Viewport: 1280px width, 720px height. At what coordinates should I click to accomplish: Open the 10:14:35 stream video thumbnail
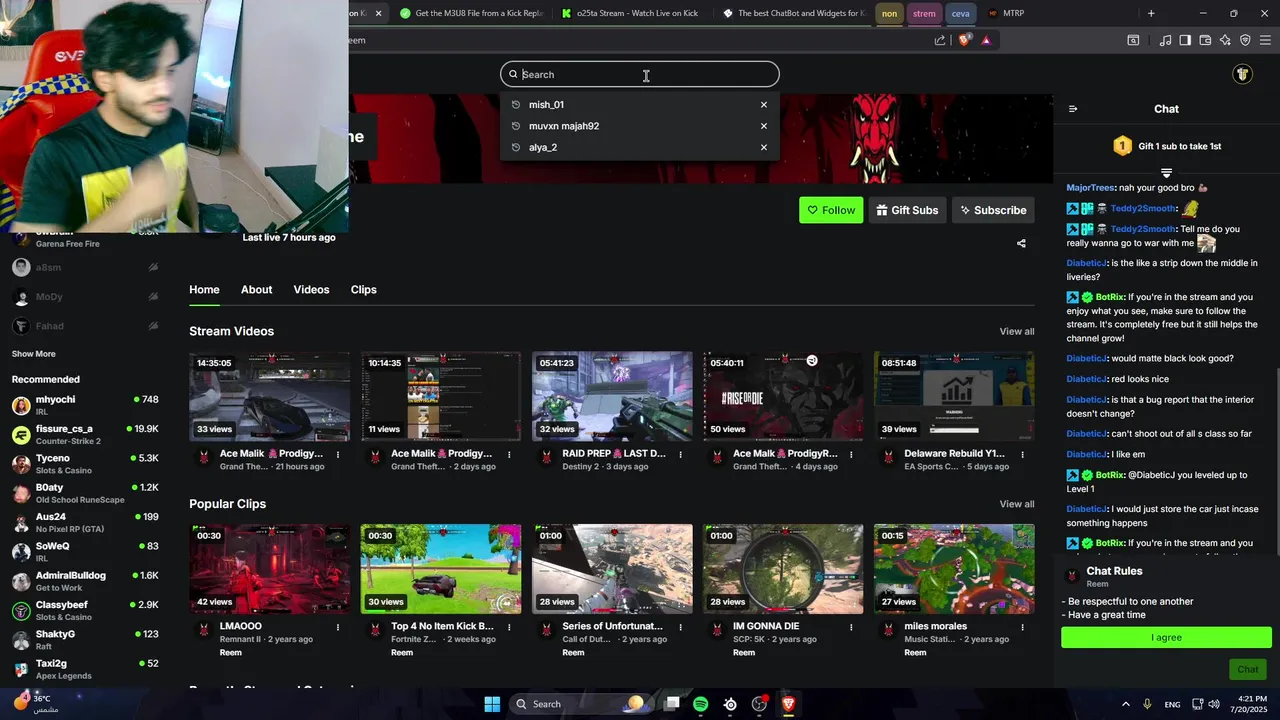pyautogui.click(x=441, y=396)
